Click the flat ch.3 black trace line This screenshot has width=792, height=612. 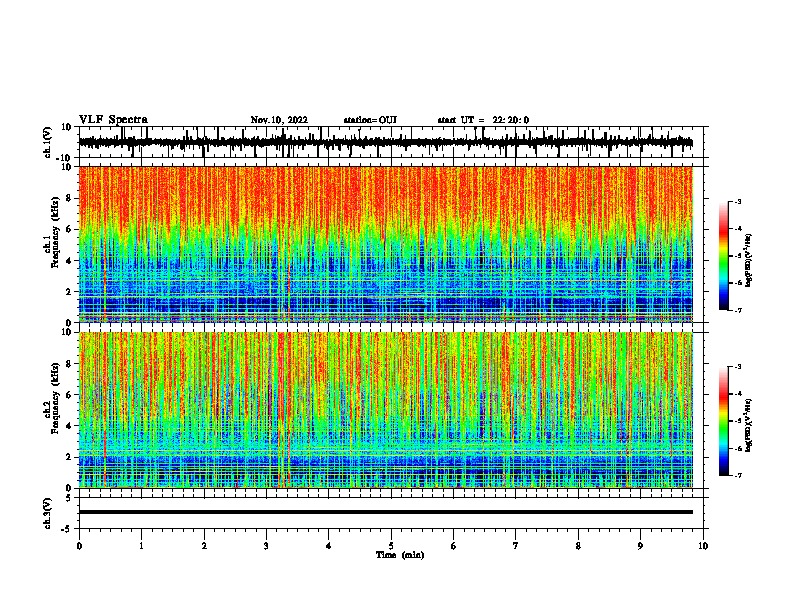pos(385,512)
